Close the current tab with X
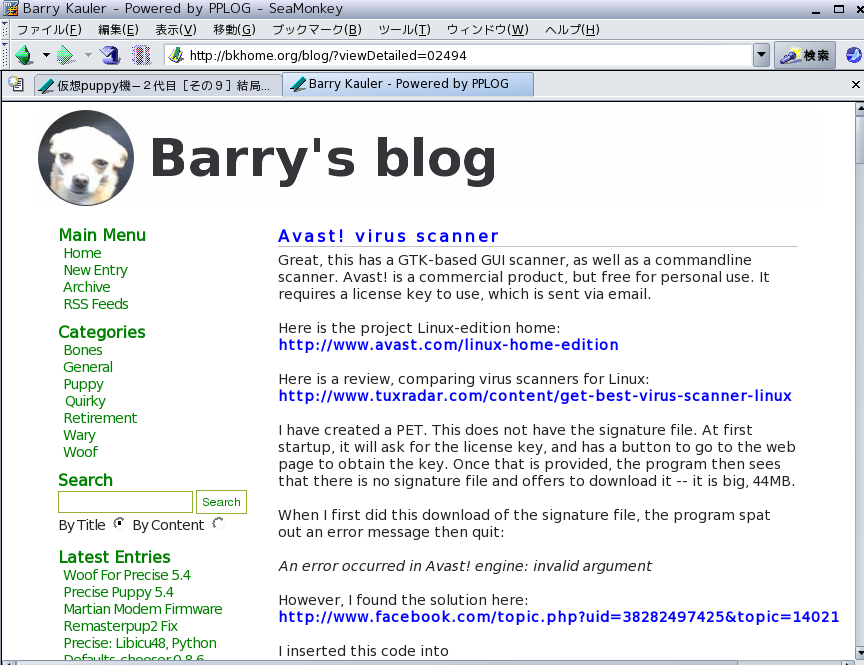The width and height of the screenshot is (864, 665). coord(855,84)
